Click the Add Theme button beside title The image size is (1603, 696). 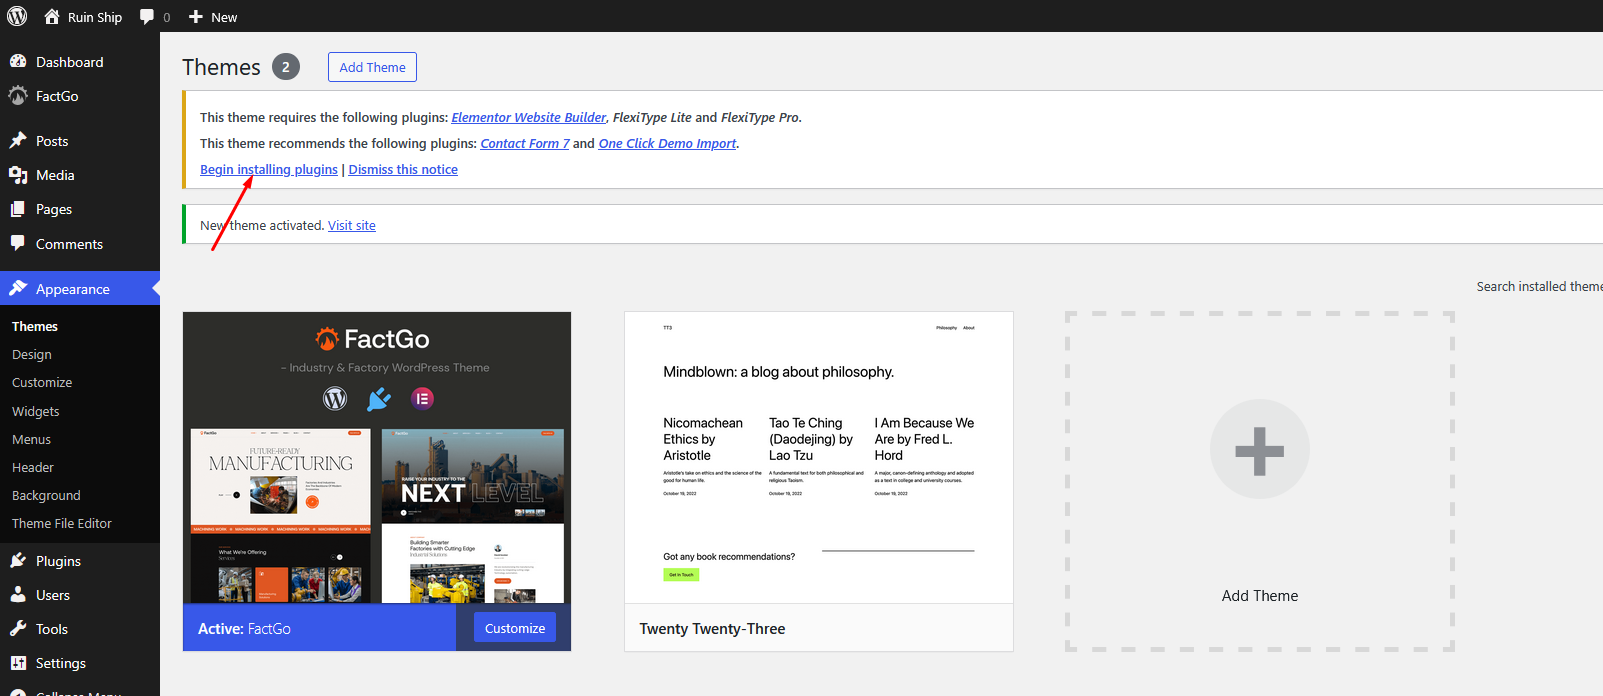(x=372, y=67)
